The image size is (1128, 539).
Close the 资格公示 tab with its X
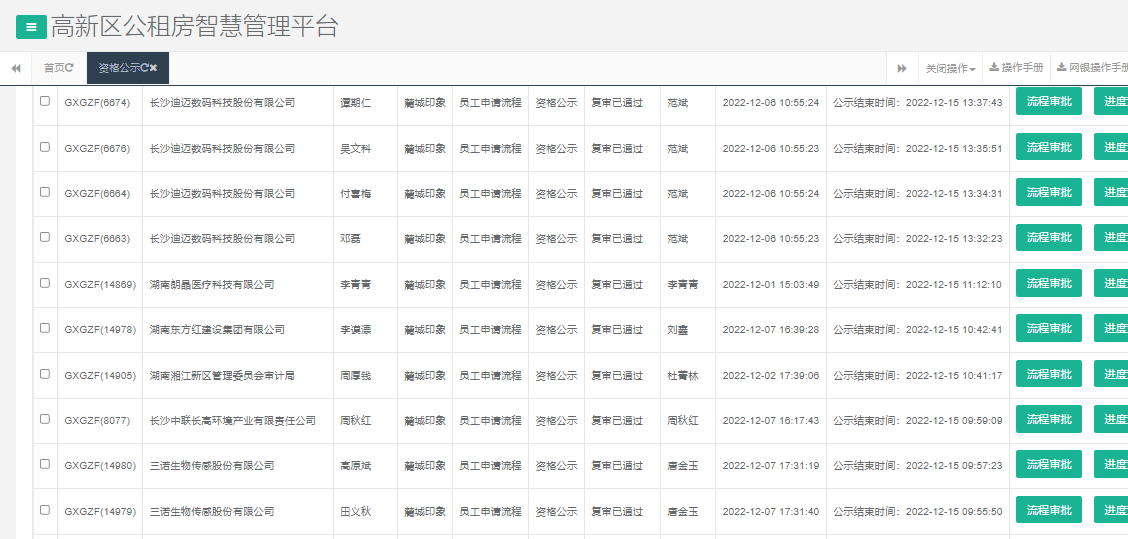pos(153,68)
